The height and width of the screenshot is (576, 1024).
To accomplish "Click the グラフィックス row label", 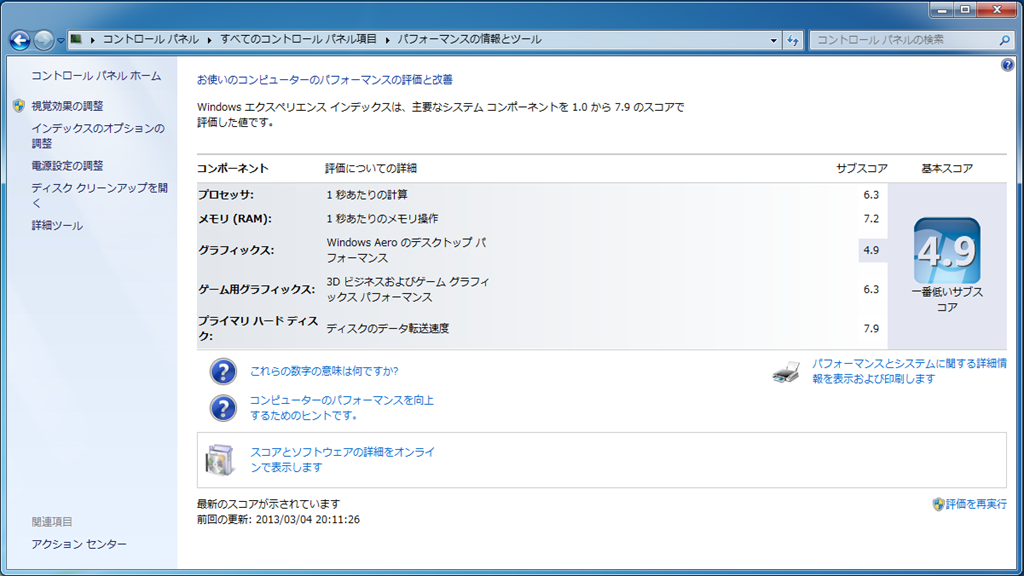I will coord(236,250).
